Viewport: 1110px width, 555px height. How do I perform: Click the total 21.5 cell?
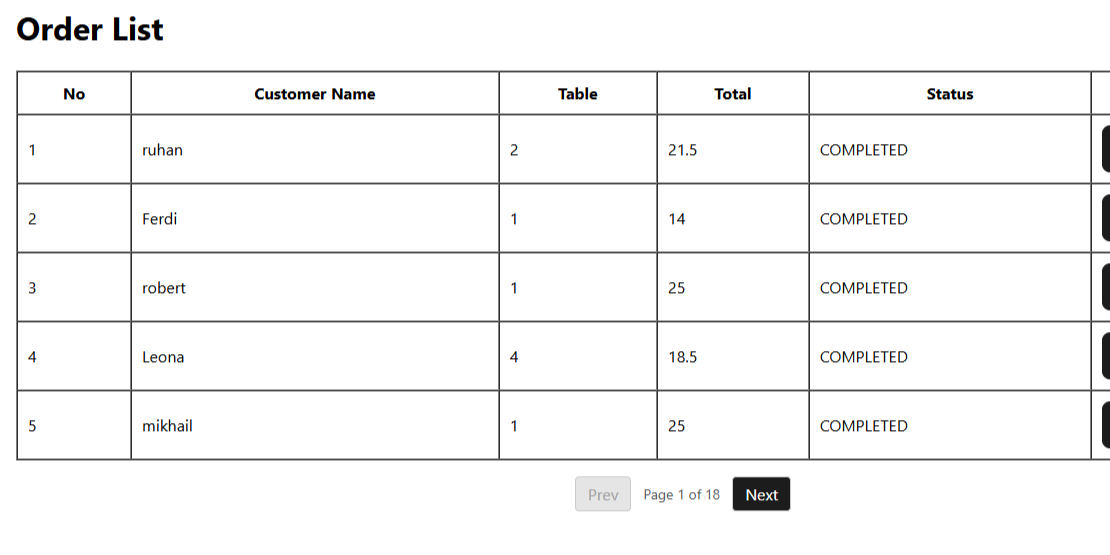(683, 150)
